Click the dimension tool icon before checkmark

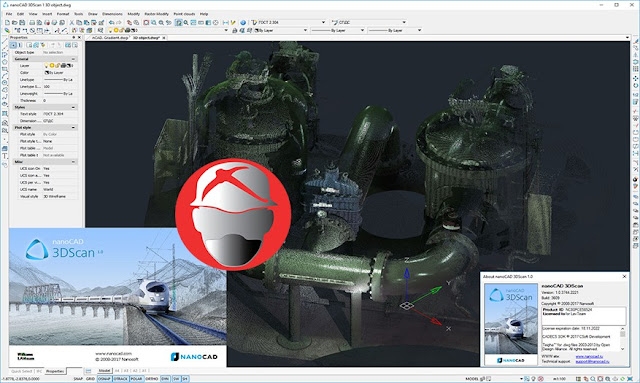(x=225, y=22)
